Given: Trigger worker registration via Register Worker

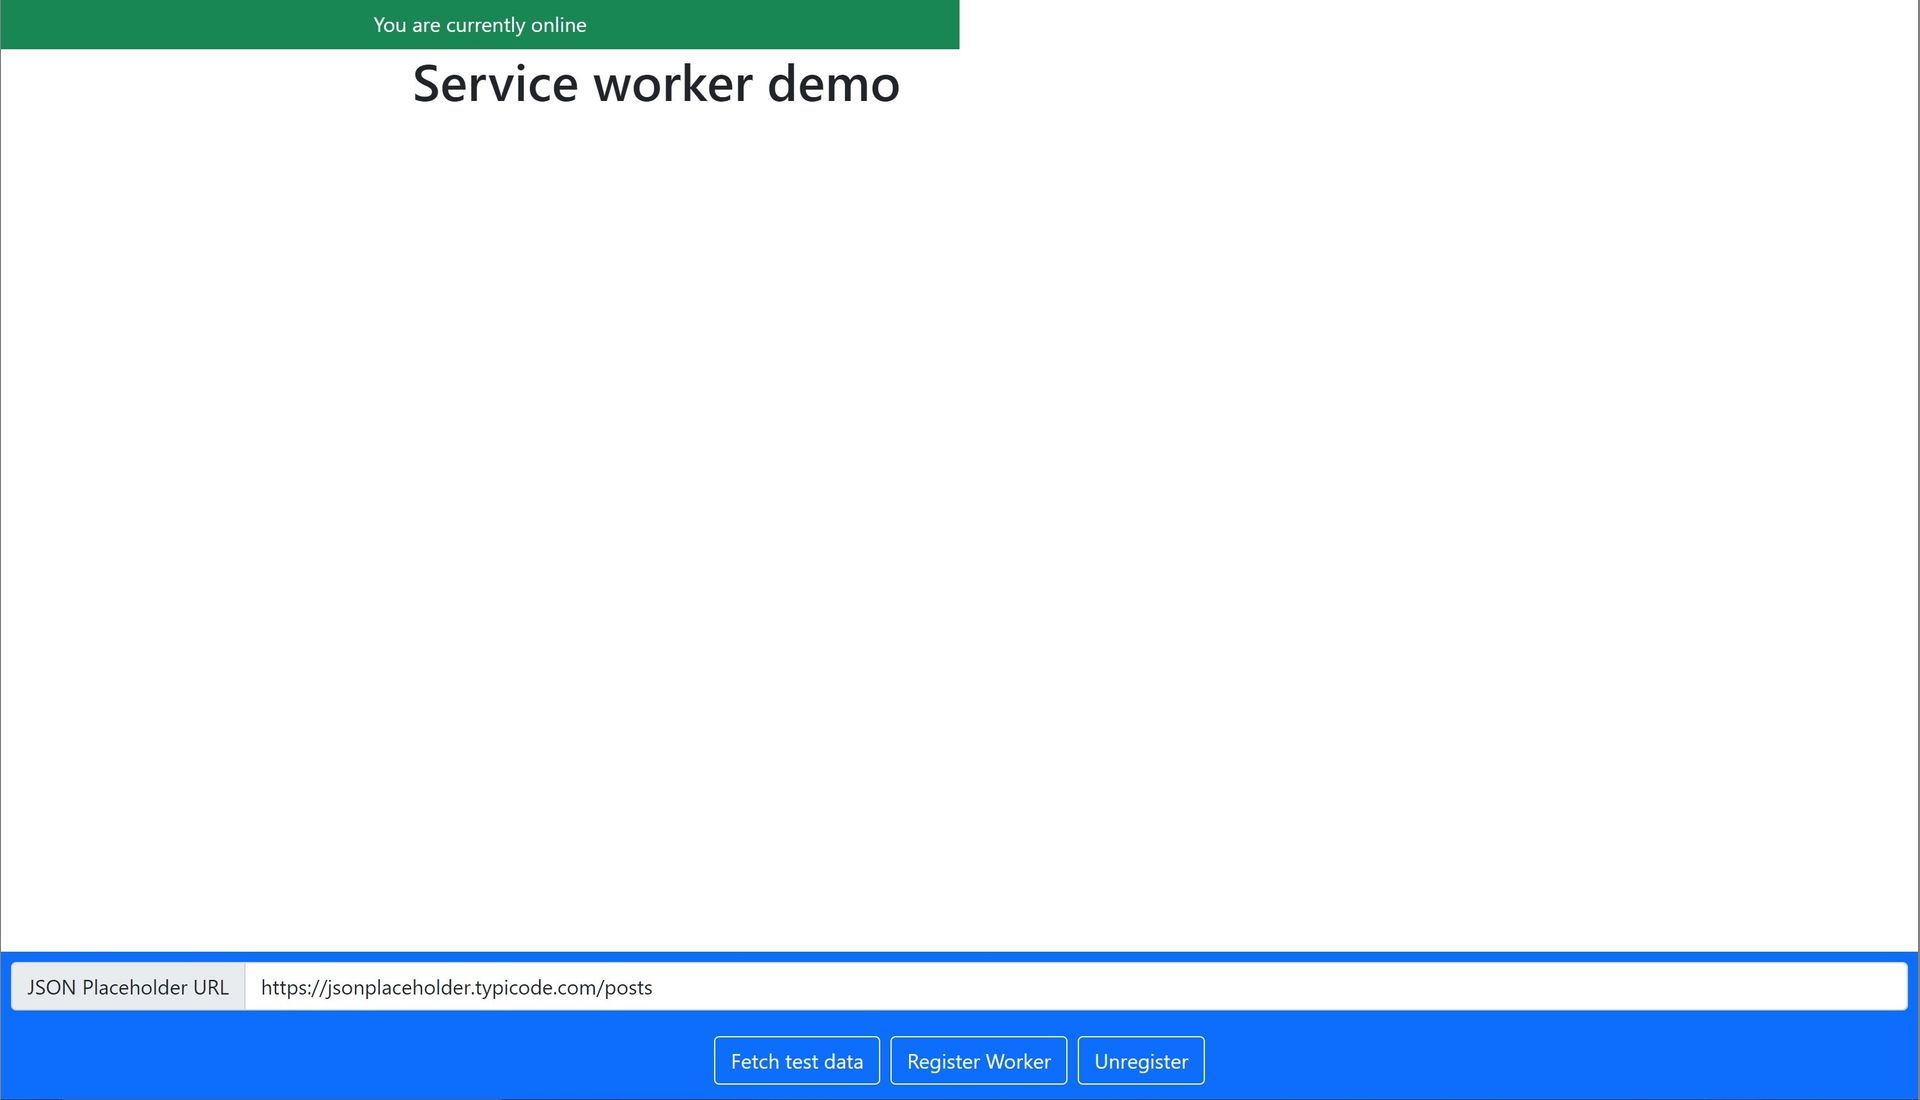Looking at the screenshot, I should [x=979, y=1060].
